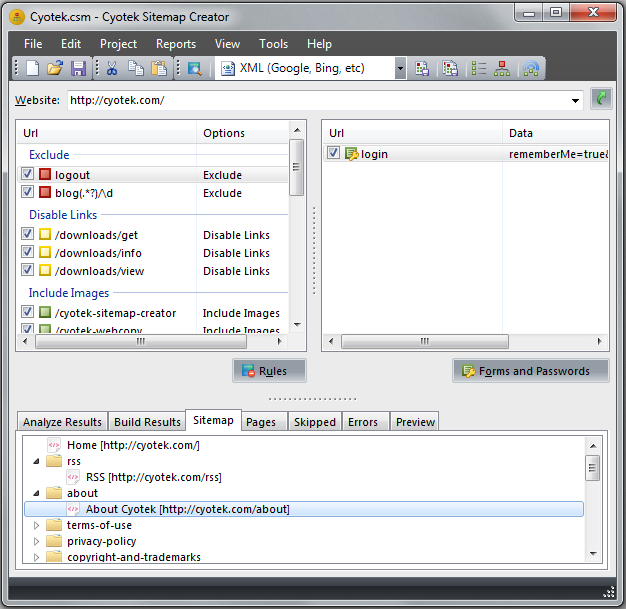The width and height of the screenshot is (626, 609).
Task: Click the login form key icon
Action: coord(351,154)
